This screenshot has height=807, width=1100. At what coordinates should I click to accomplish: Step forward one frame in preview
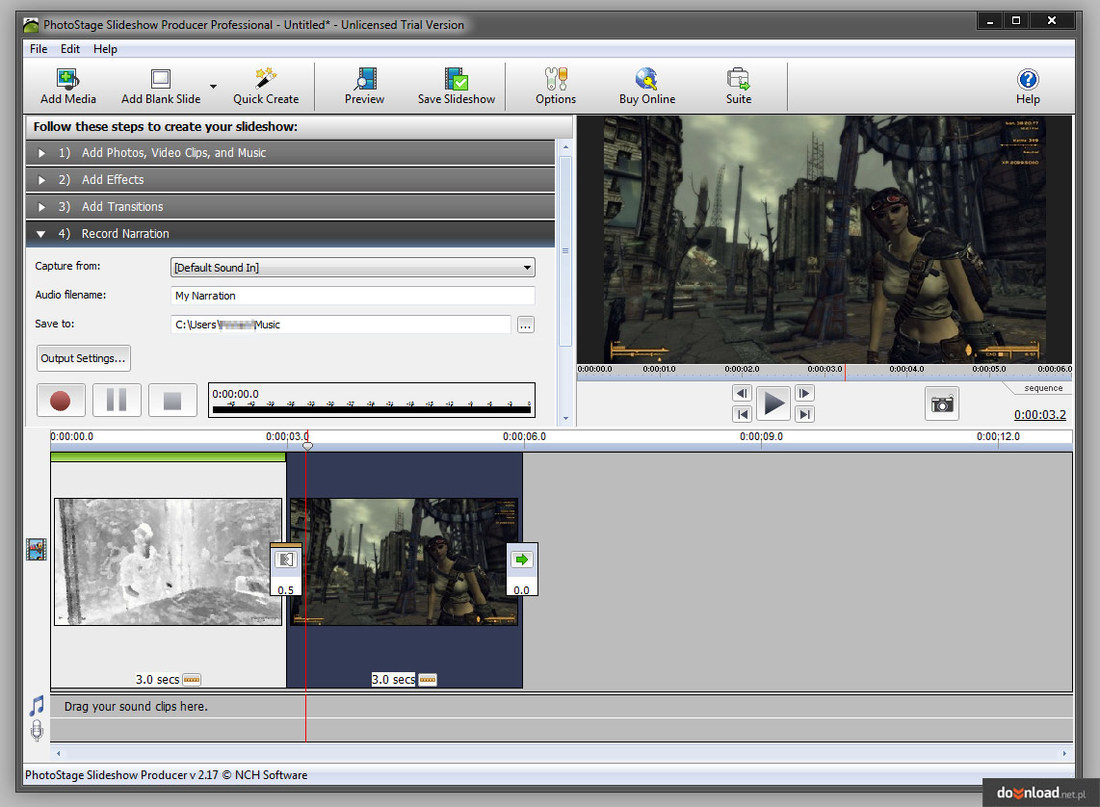(805, 393)
